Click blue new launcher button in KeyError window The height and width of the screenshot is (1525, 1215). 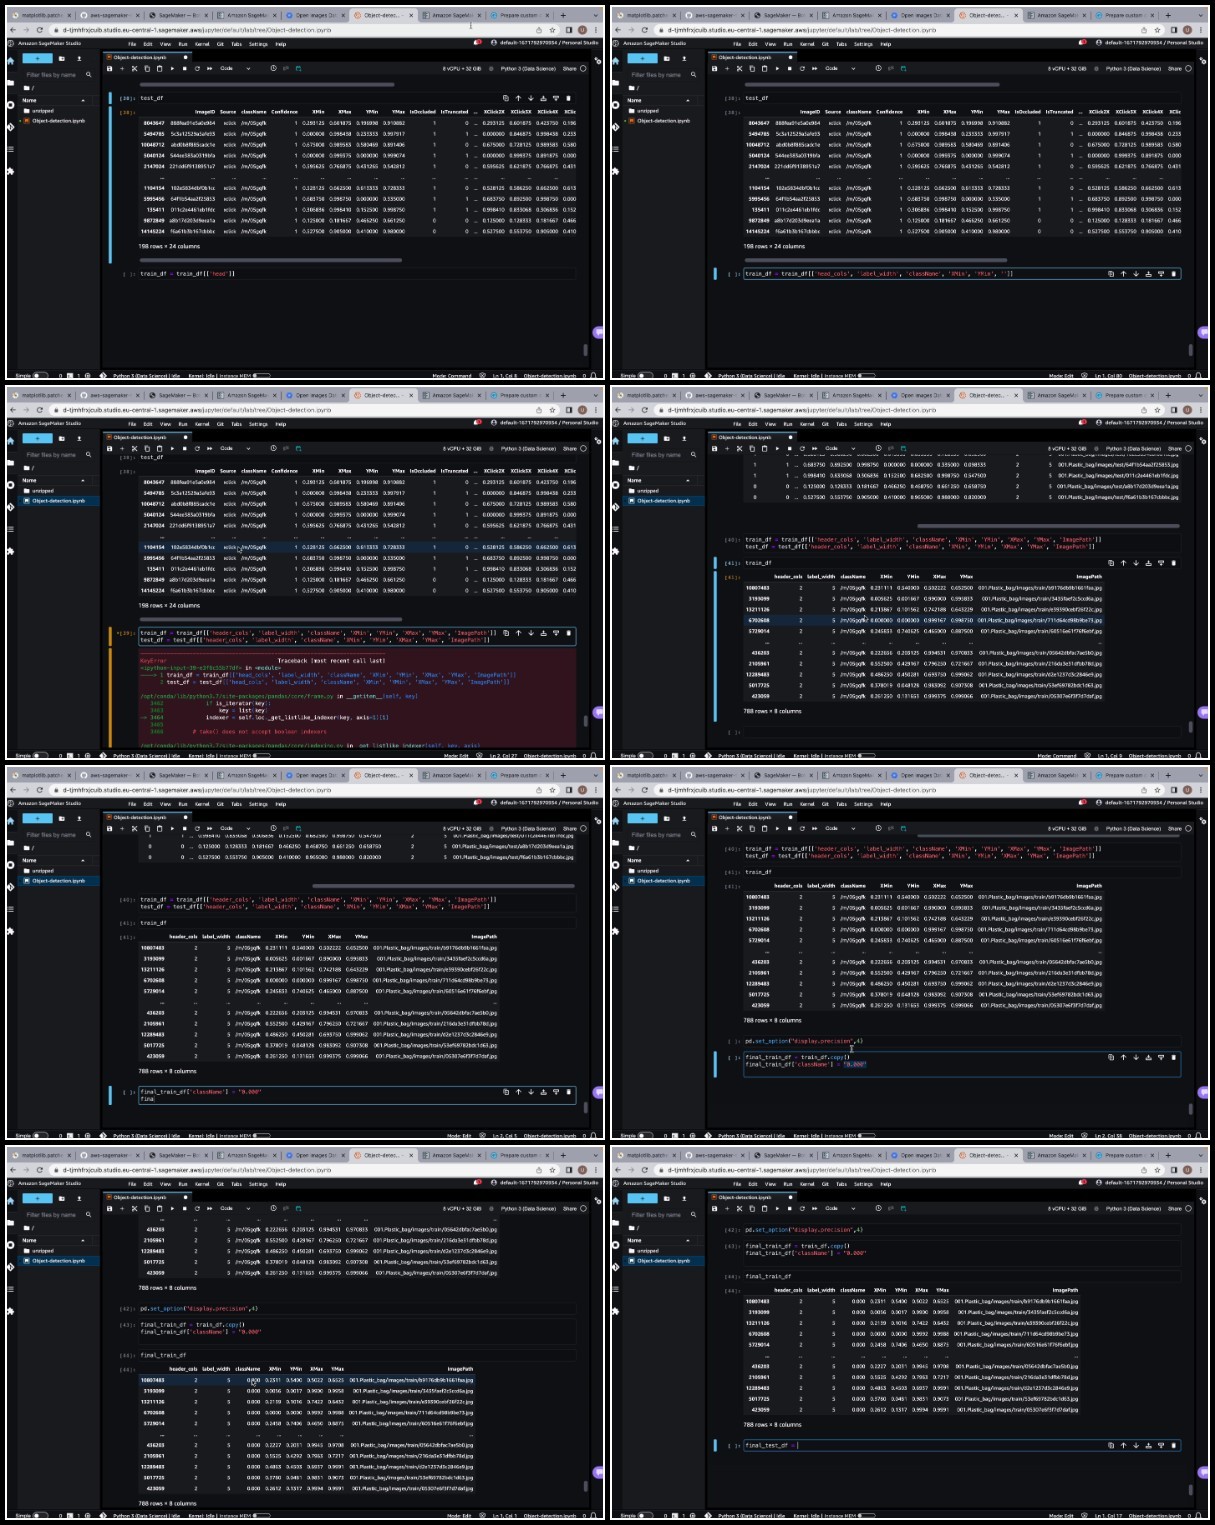(37, 438)
